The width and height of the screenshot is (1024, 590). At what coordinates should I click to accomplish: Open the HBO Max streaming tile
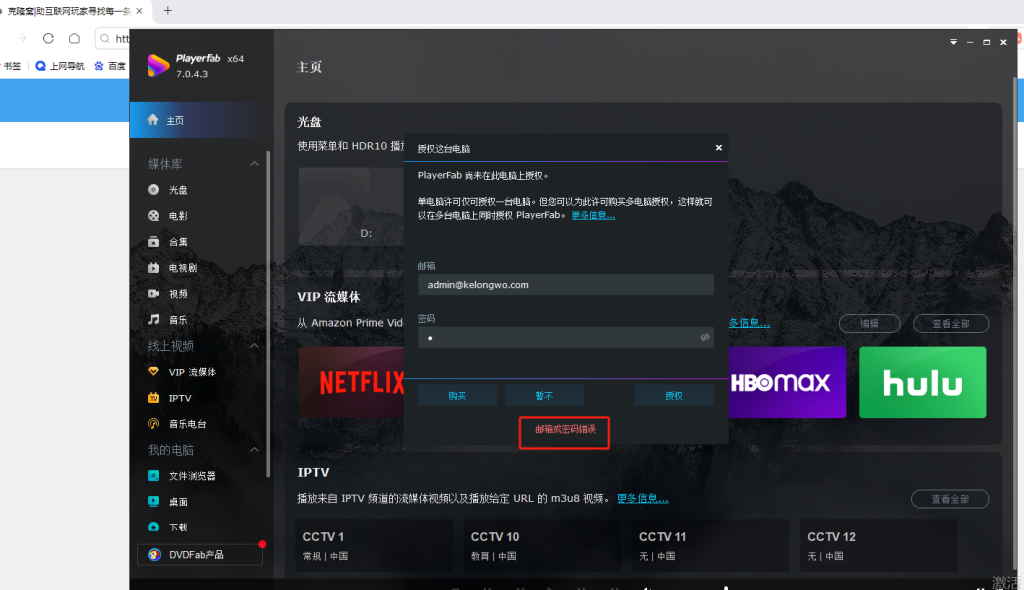[787, 382]
